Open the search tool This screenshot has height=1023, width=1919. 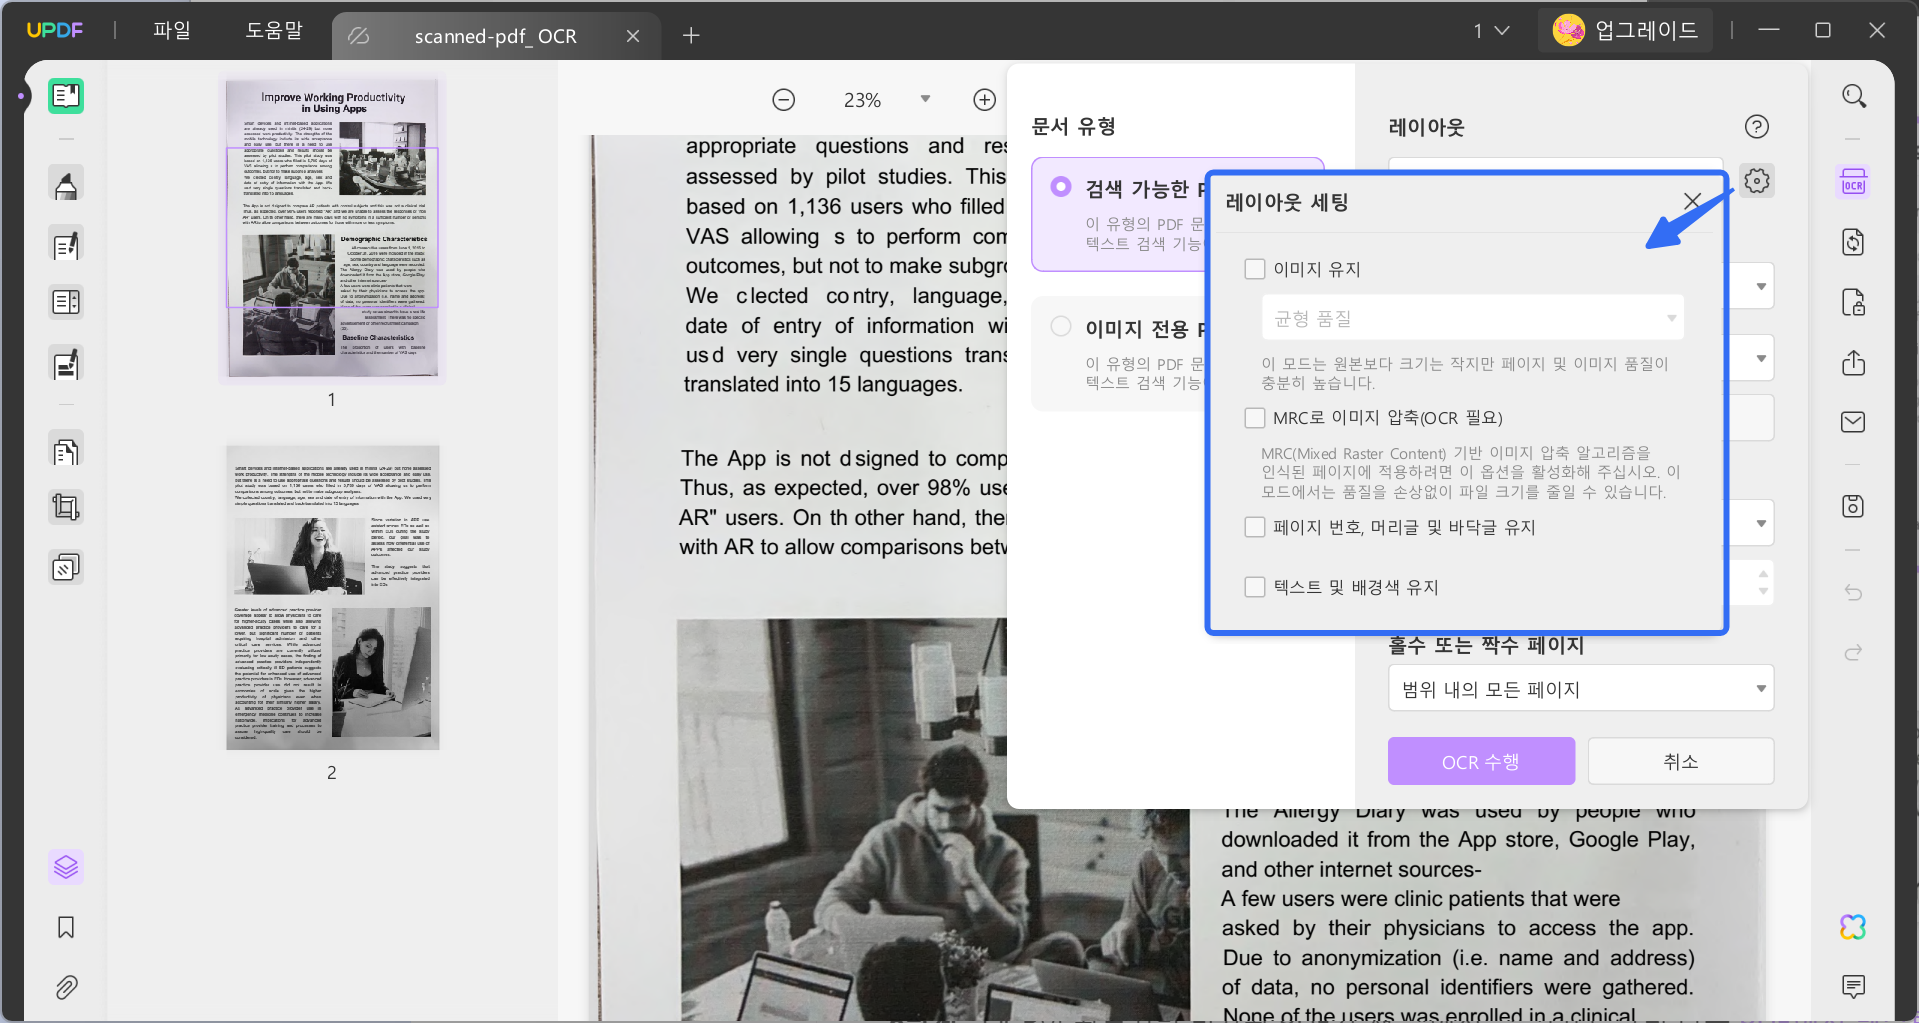tap(1854, 96)
